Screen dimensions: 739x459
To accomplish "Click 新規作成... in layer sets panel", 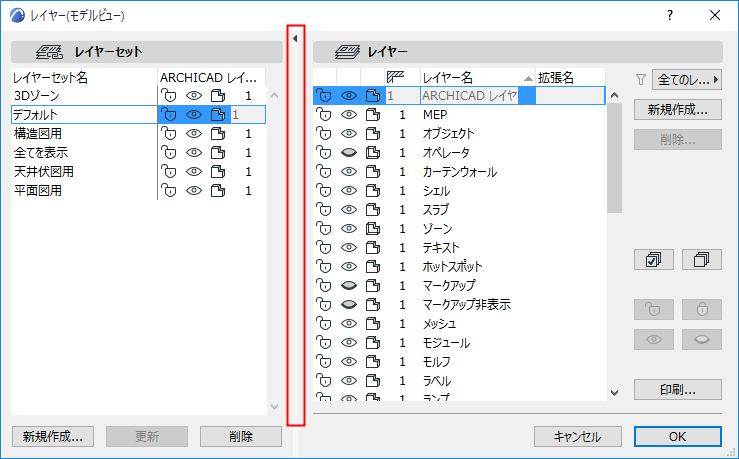I will pyautogui.click(x=53, y=436).
